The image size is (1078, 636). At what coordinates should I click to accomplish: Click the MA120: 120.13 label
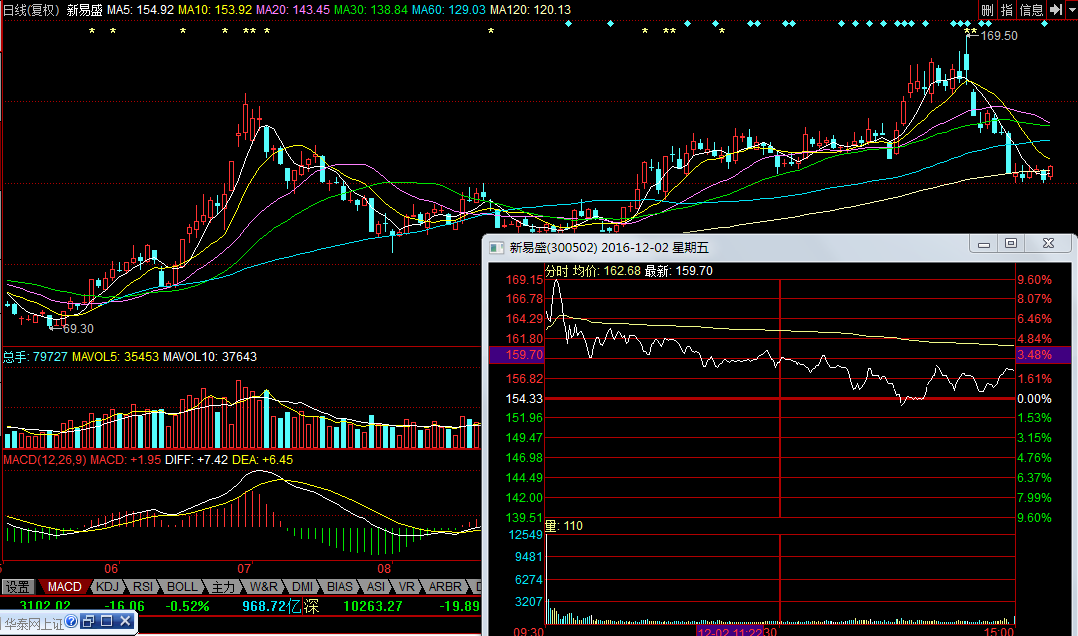530,10
